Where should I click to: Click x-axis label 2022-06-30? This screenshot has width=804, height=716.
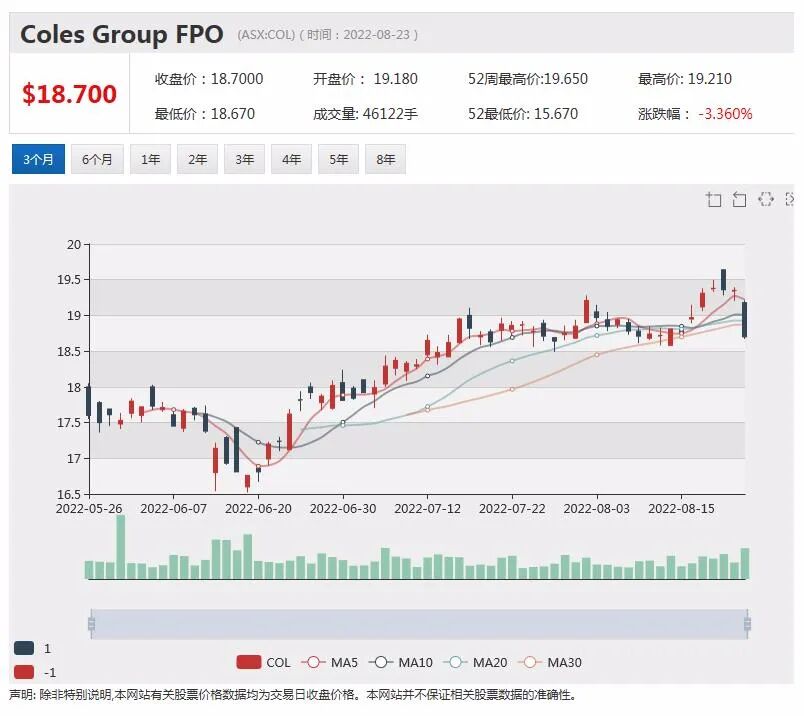(x=343, y=508)
